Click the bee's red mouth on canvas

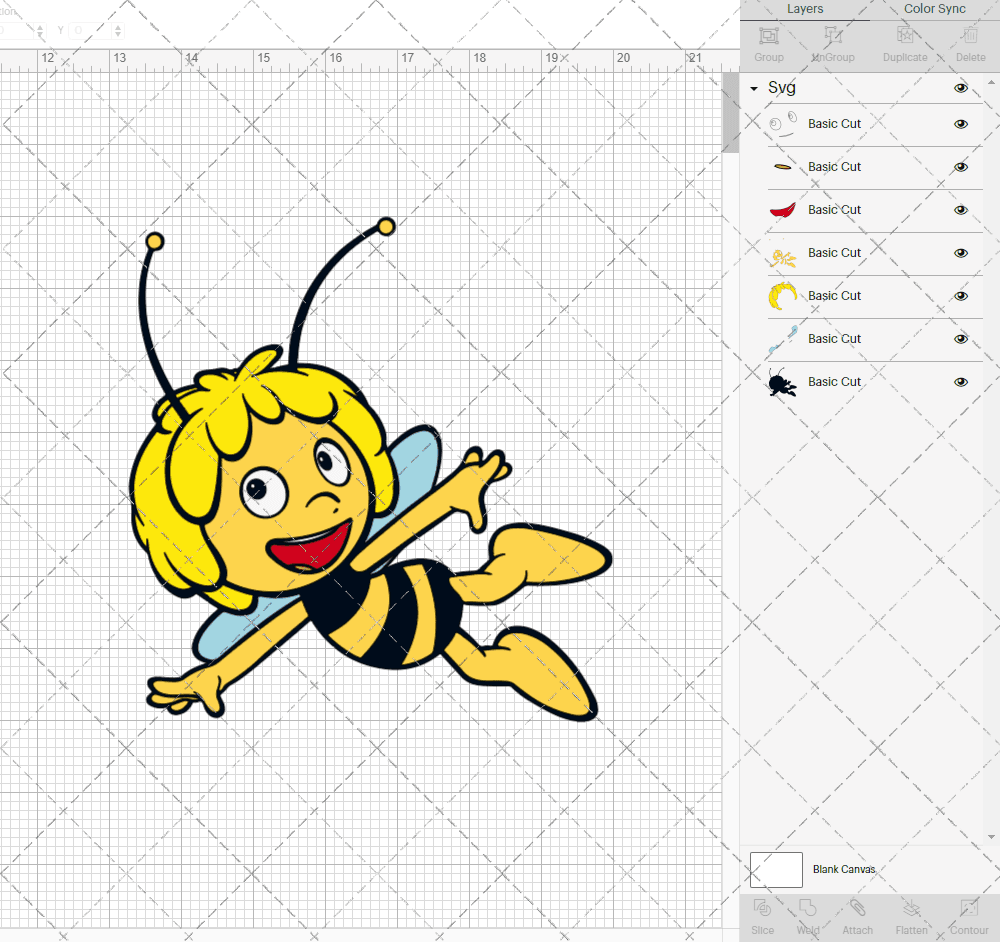point(312,550)
